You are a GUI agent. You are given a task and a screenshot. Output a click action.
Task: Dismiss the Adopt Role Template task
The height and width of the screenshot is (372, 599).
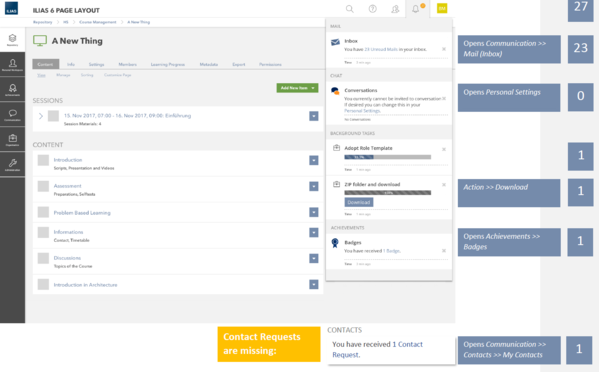[444, 149]
